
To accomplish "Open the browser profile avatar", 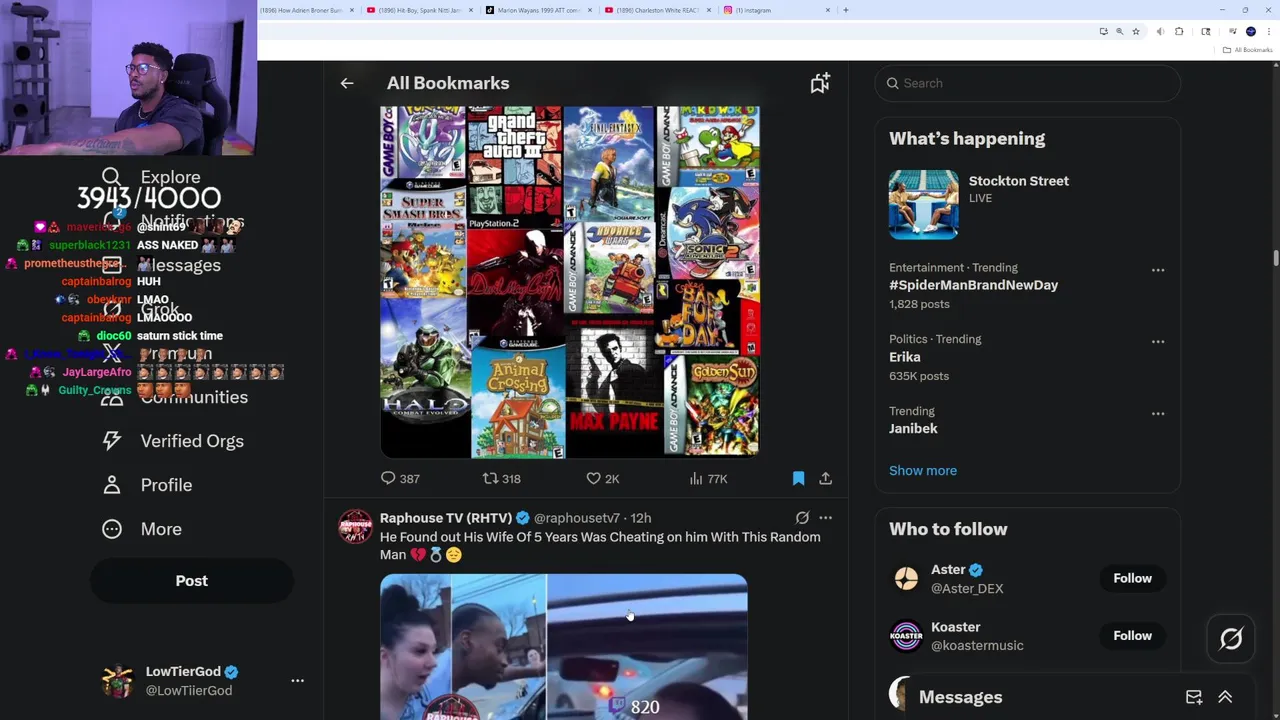I will tap(1250, 32).
